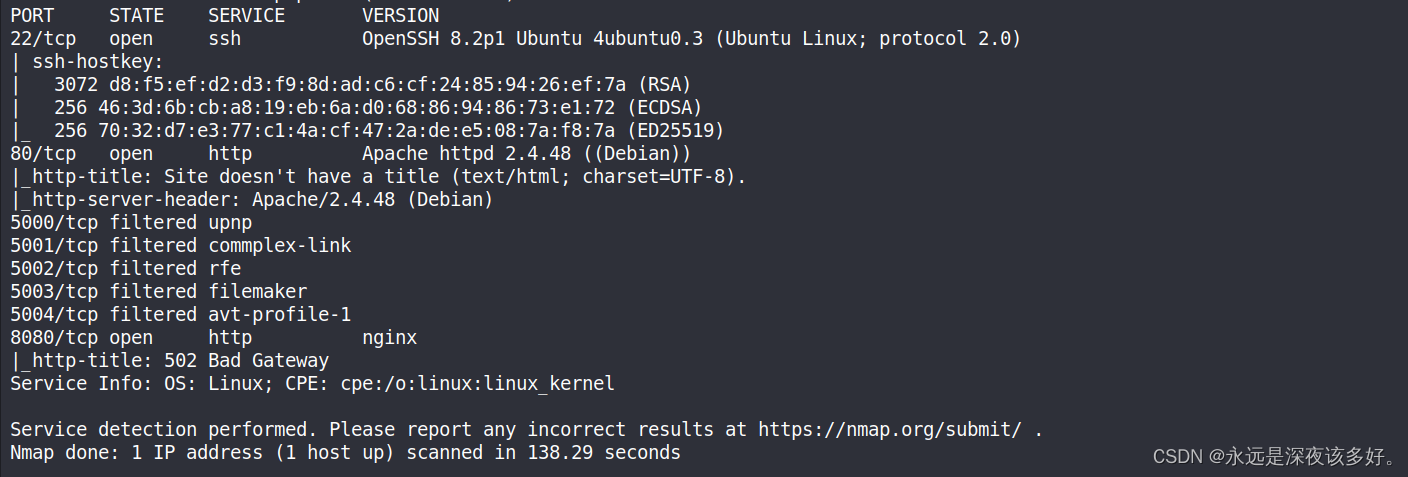
Task: Click the nginx version on port 8080
Action: pyautogui.click(x=389, y=337)
